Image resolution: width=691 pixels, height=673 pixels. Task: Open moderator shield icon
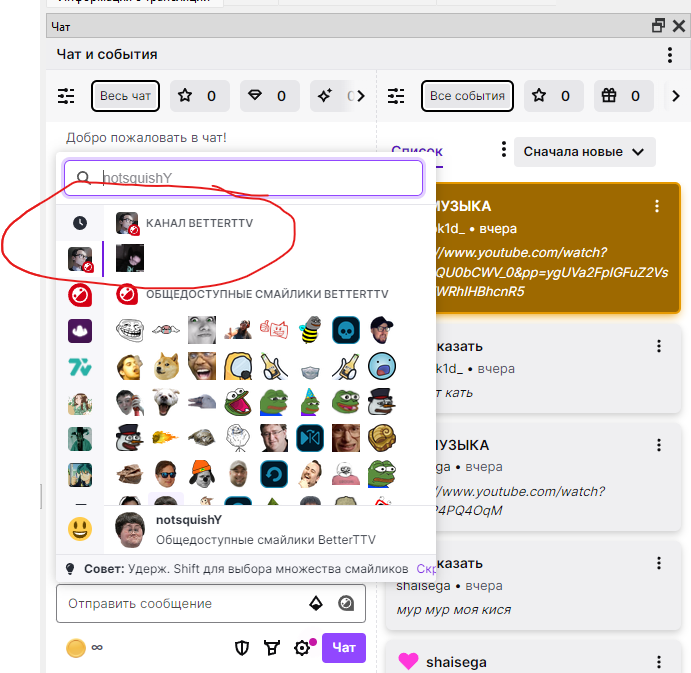[x=242, y=648]
